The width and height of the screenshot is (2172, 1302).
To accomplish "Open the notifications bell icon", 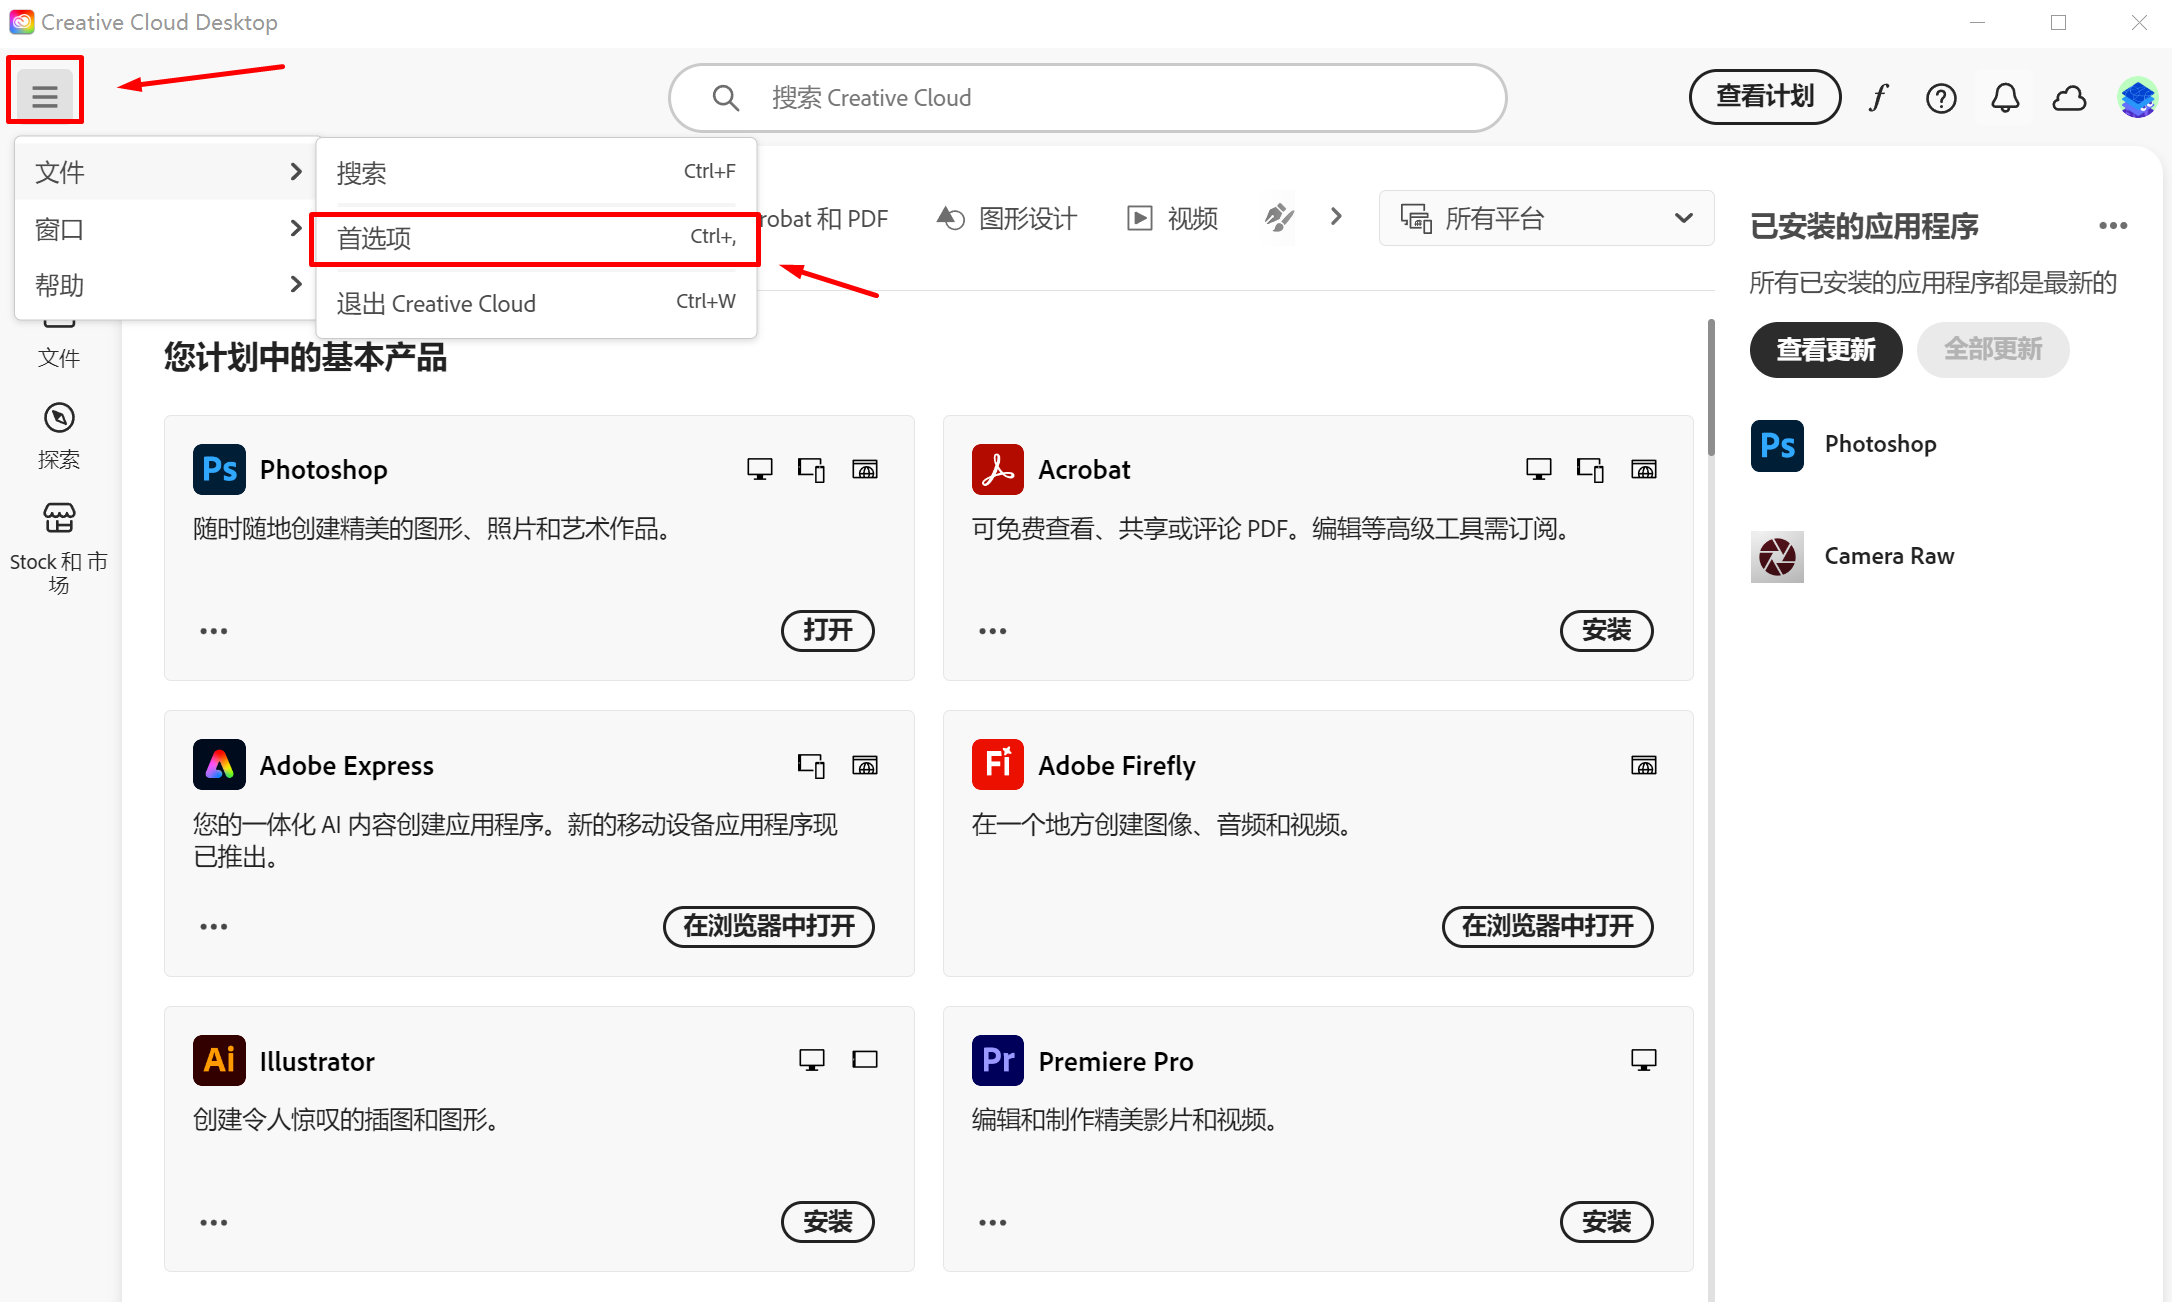I will click(x=2005, y=98).
